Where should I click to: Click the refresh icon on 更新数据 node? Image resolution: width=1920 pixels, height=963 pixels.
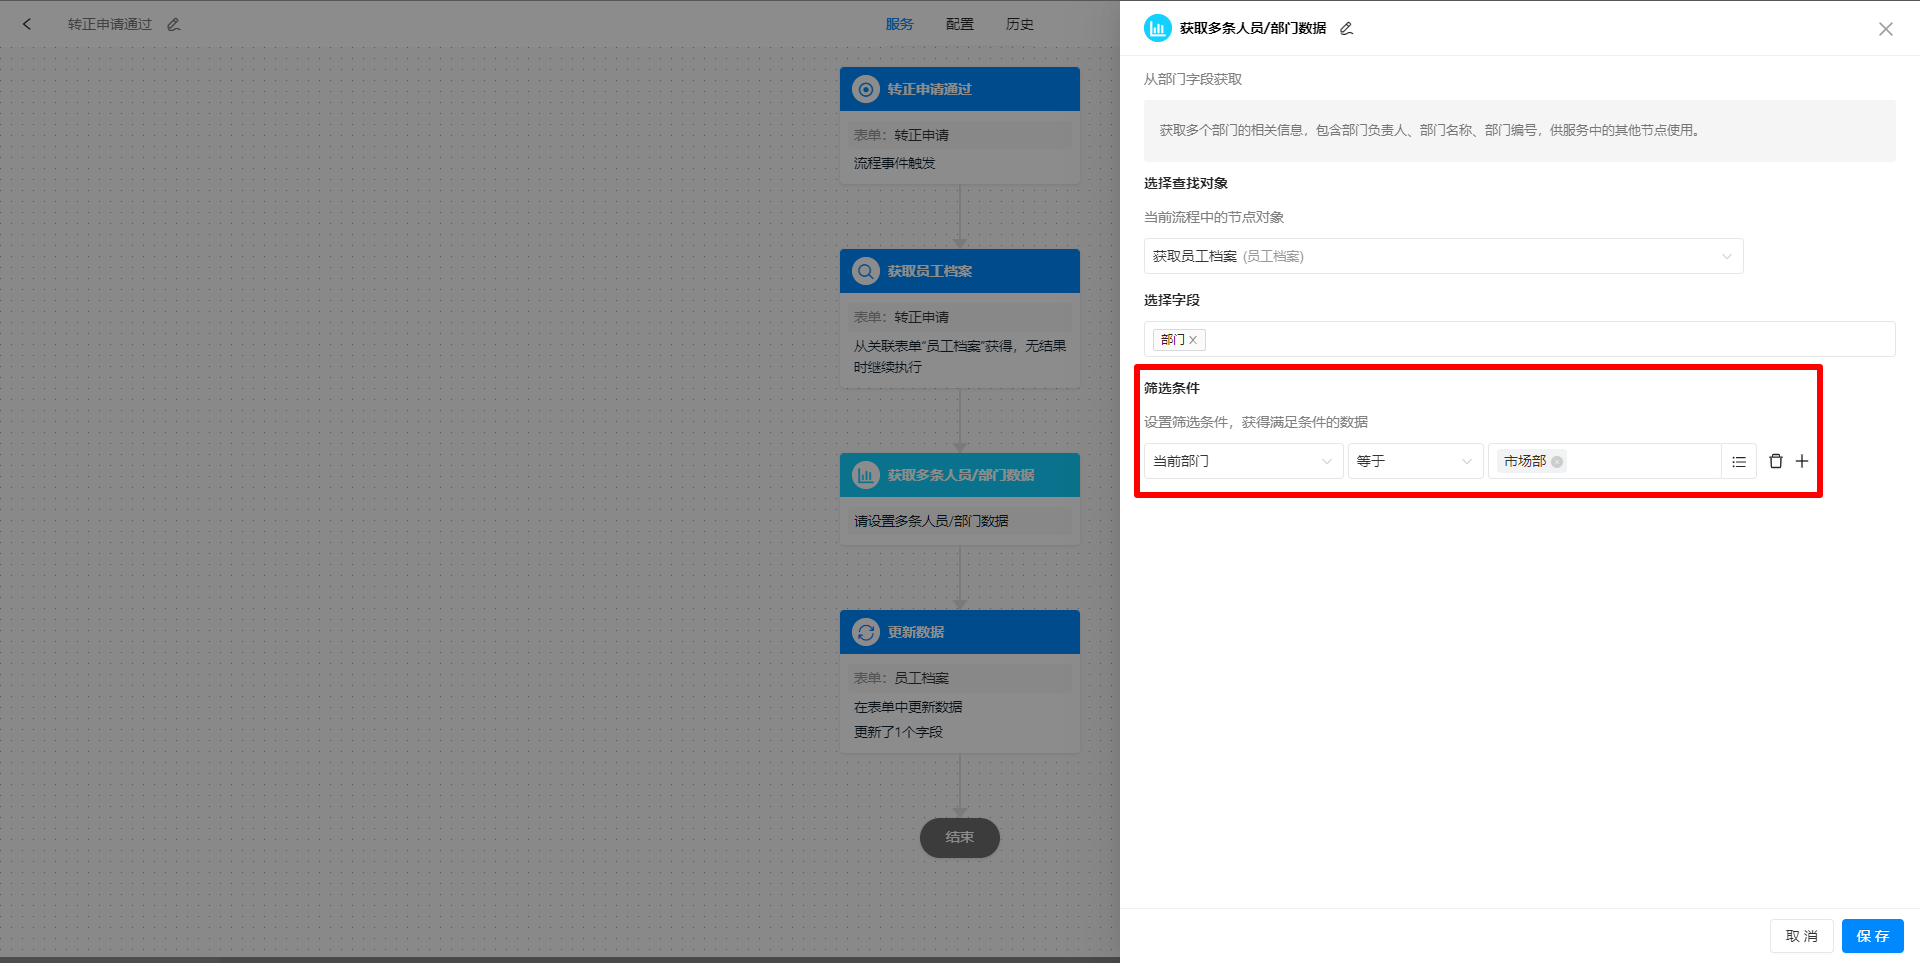(865, 631)
